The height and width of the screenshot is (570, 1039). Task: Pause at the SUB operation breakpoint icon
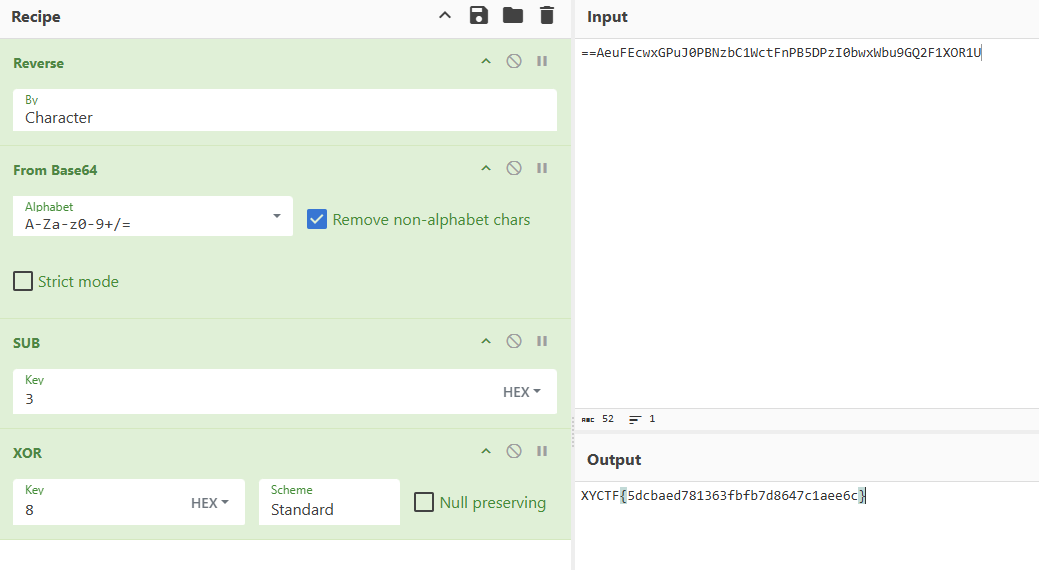pyautogui.click(x=542, y=341)
